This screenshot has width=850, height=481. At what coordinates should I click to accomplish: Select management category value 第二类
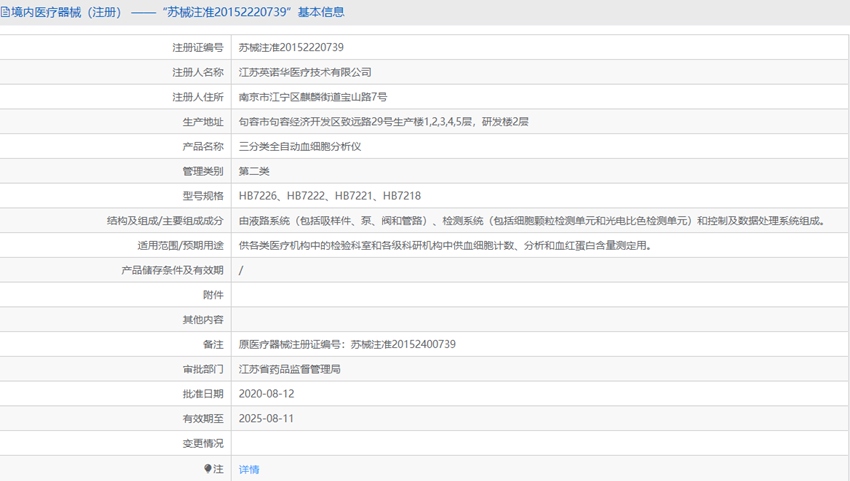click(x=254, y=171)
